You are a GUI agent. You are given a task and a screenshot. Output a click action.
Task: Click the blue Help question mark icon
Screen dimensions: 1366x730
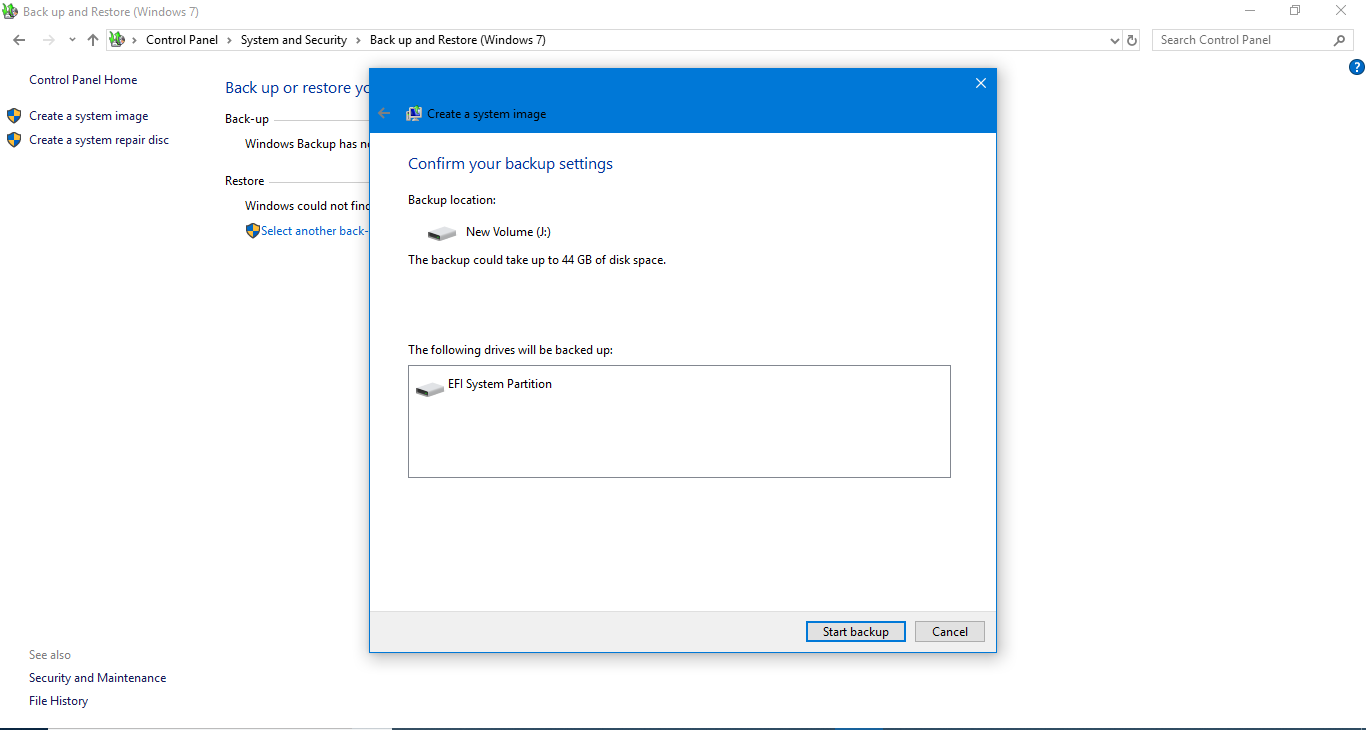click(1356, 68)
